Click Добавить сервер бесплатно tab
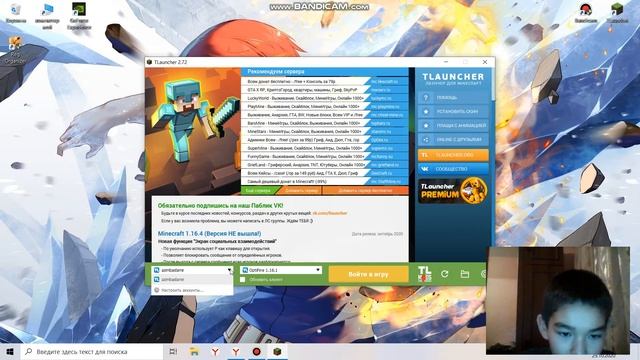Screen dimensions: 640x360 click(x=365, y=191)
